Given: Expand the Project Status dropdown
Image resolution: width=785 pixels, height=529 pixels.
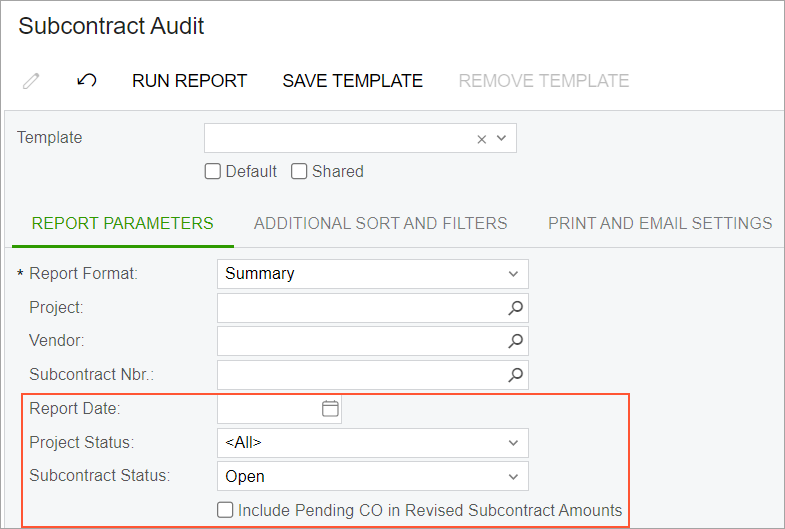Looking at the screenshot, I should point(372,442).
